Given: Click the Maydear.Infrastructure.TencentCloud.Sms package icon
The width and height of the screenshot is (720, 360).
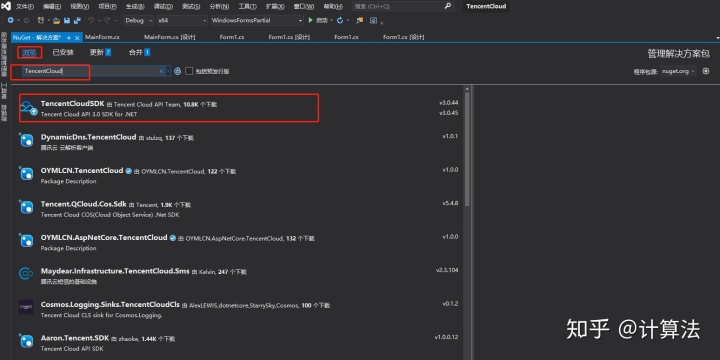Looking at the screenshot, I should [26, 274].
